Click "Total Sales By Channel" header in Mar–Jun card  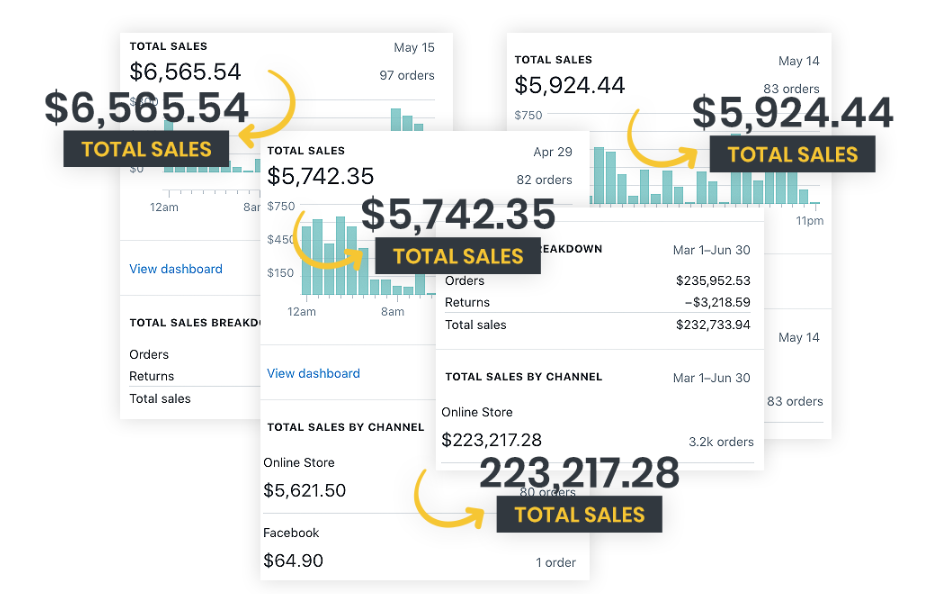click(524, 377)
